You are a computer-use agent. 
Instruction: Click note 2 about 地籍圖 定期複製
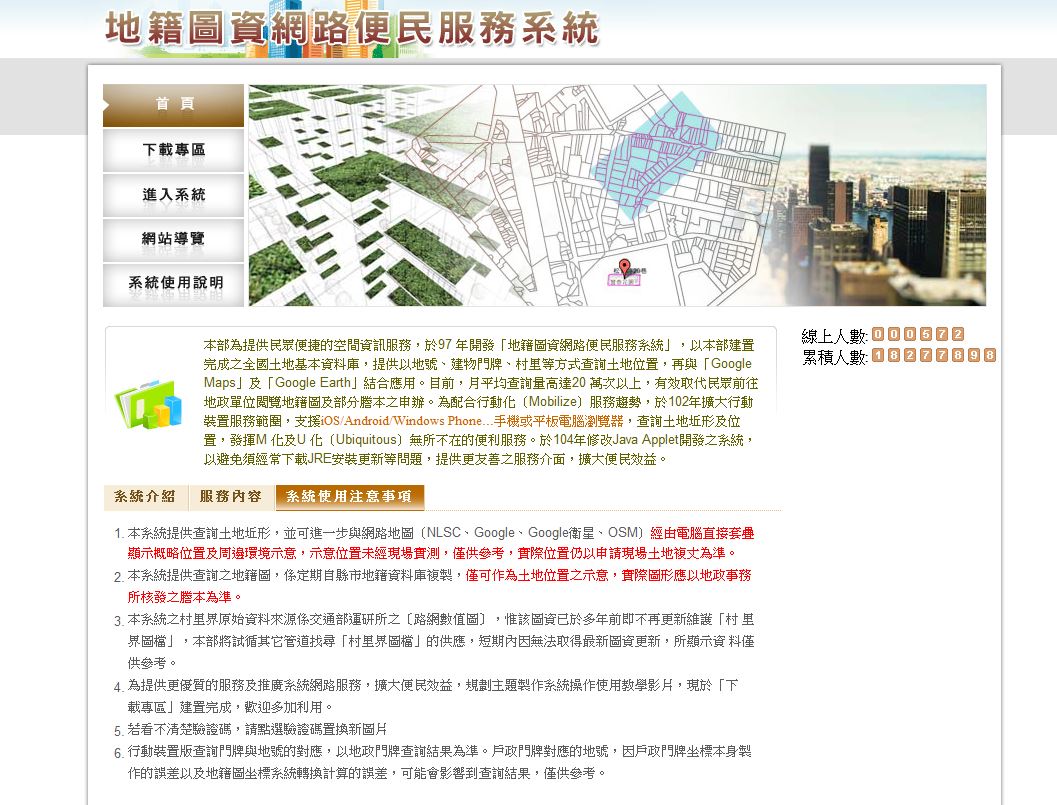440,586
